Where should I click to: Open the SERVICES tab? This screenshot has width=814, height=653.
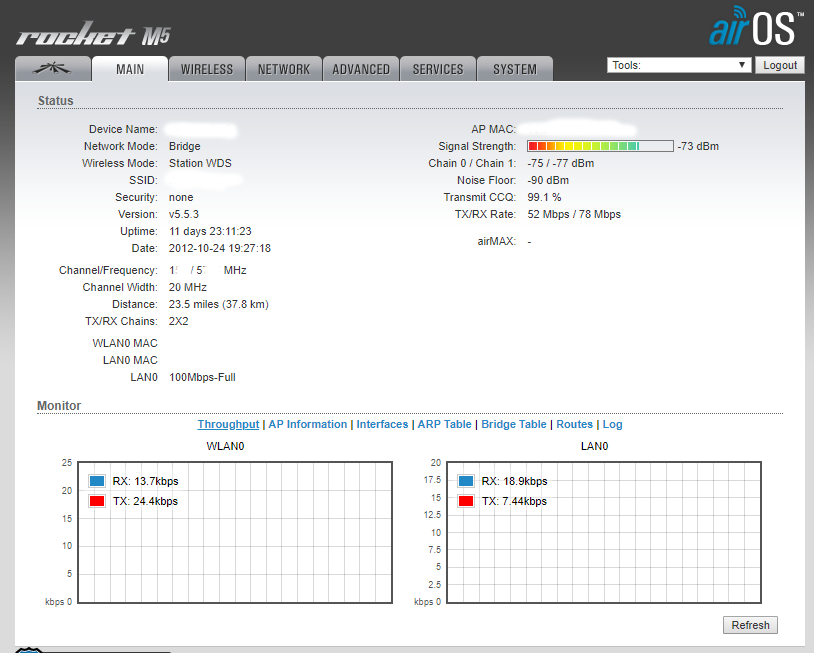pos(438,69)
